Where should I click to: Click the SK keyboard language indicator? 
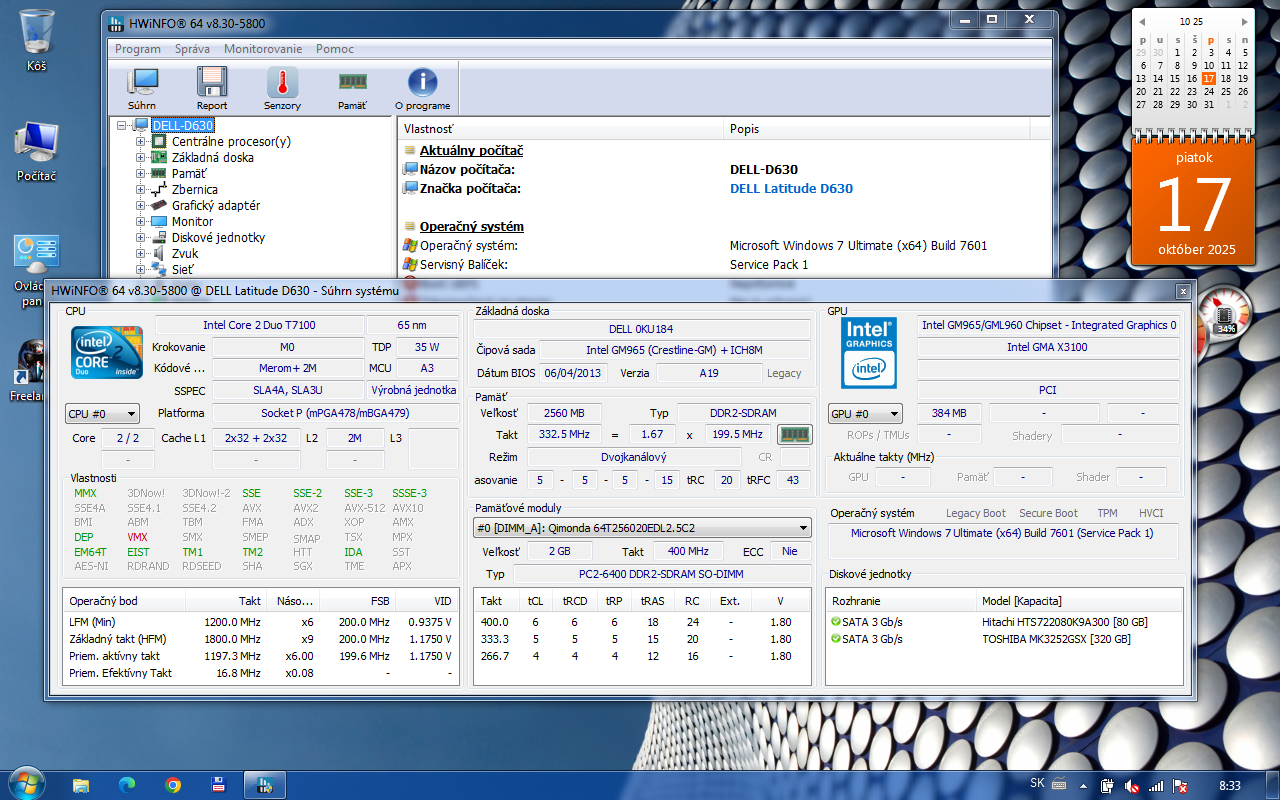[x=1037, y=782]
